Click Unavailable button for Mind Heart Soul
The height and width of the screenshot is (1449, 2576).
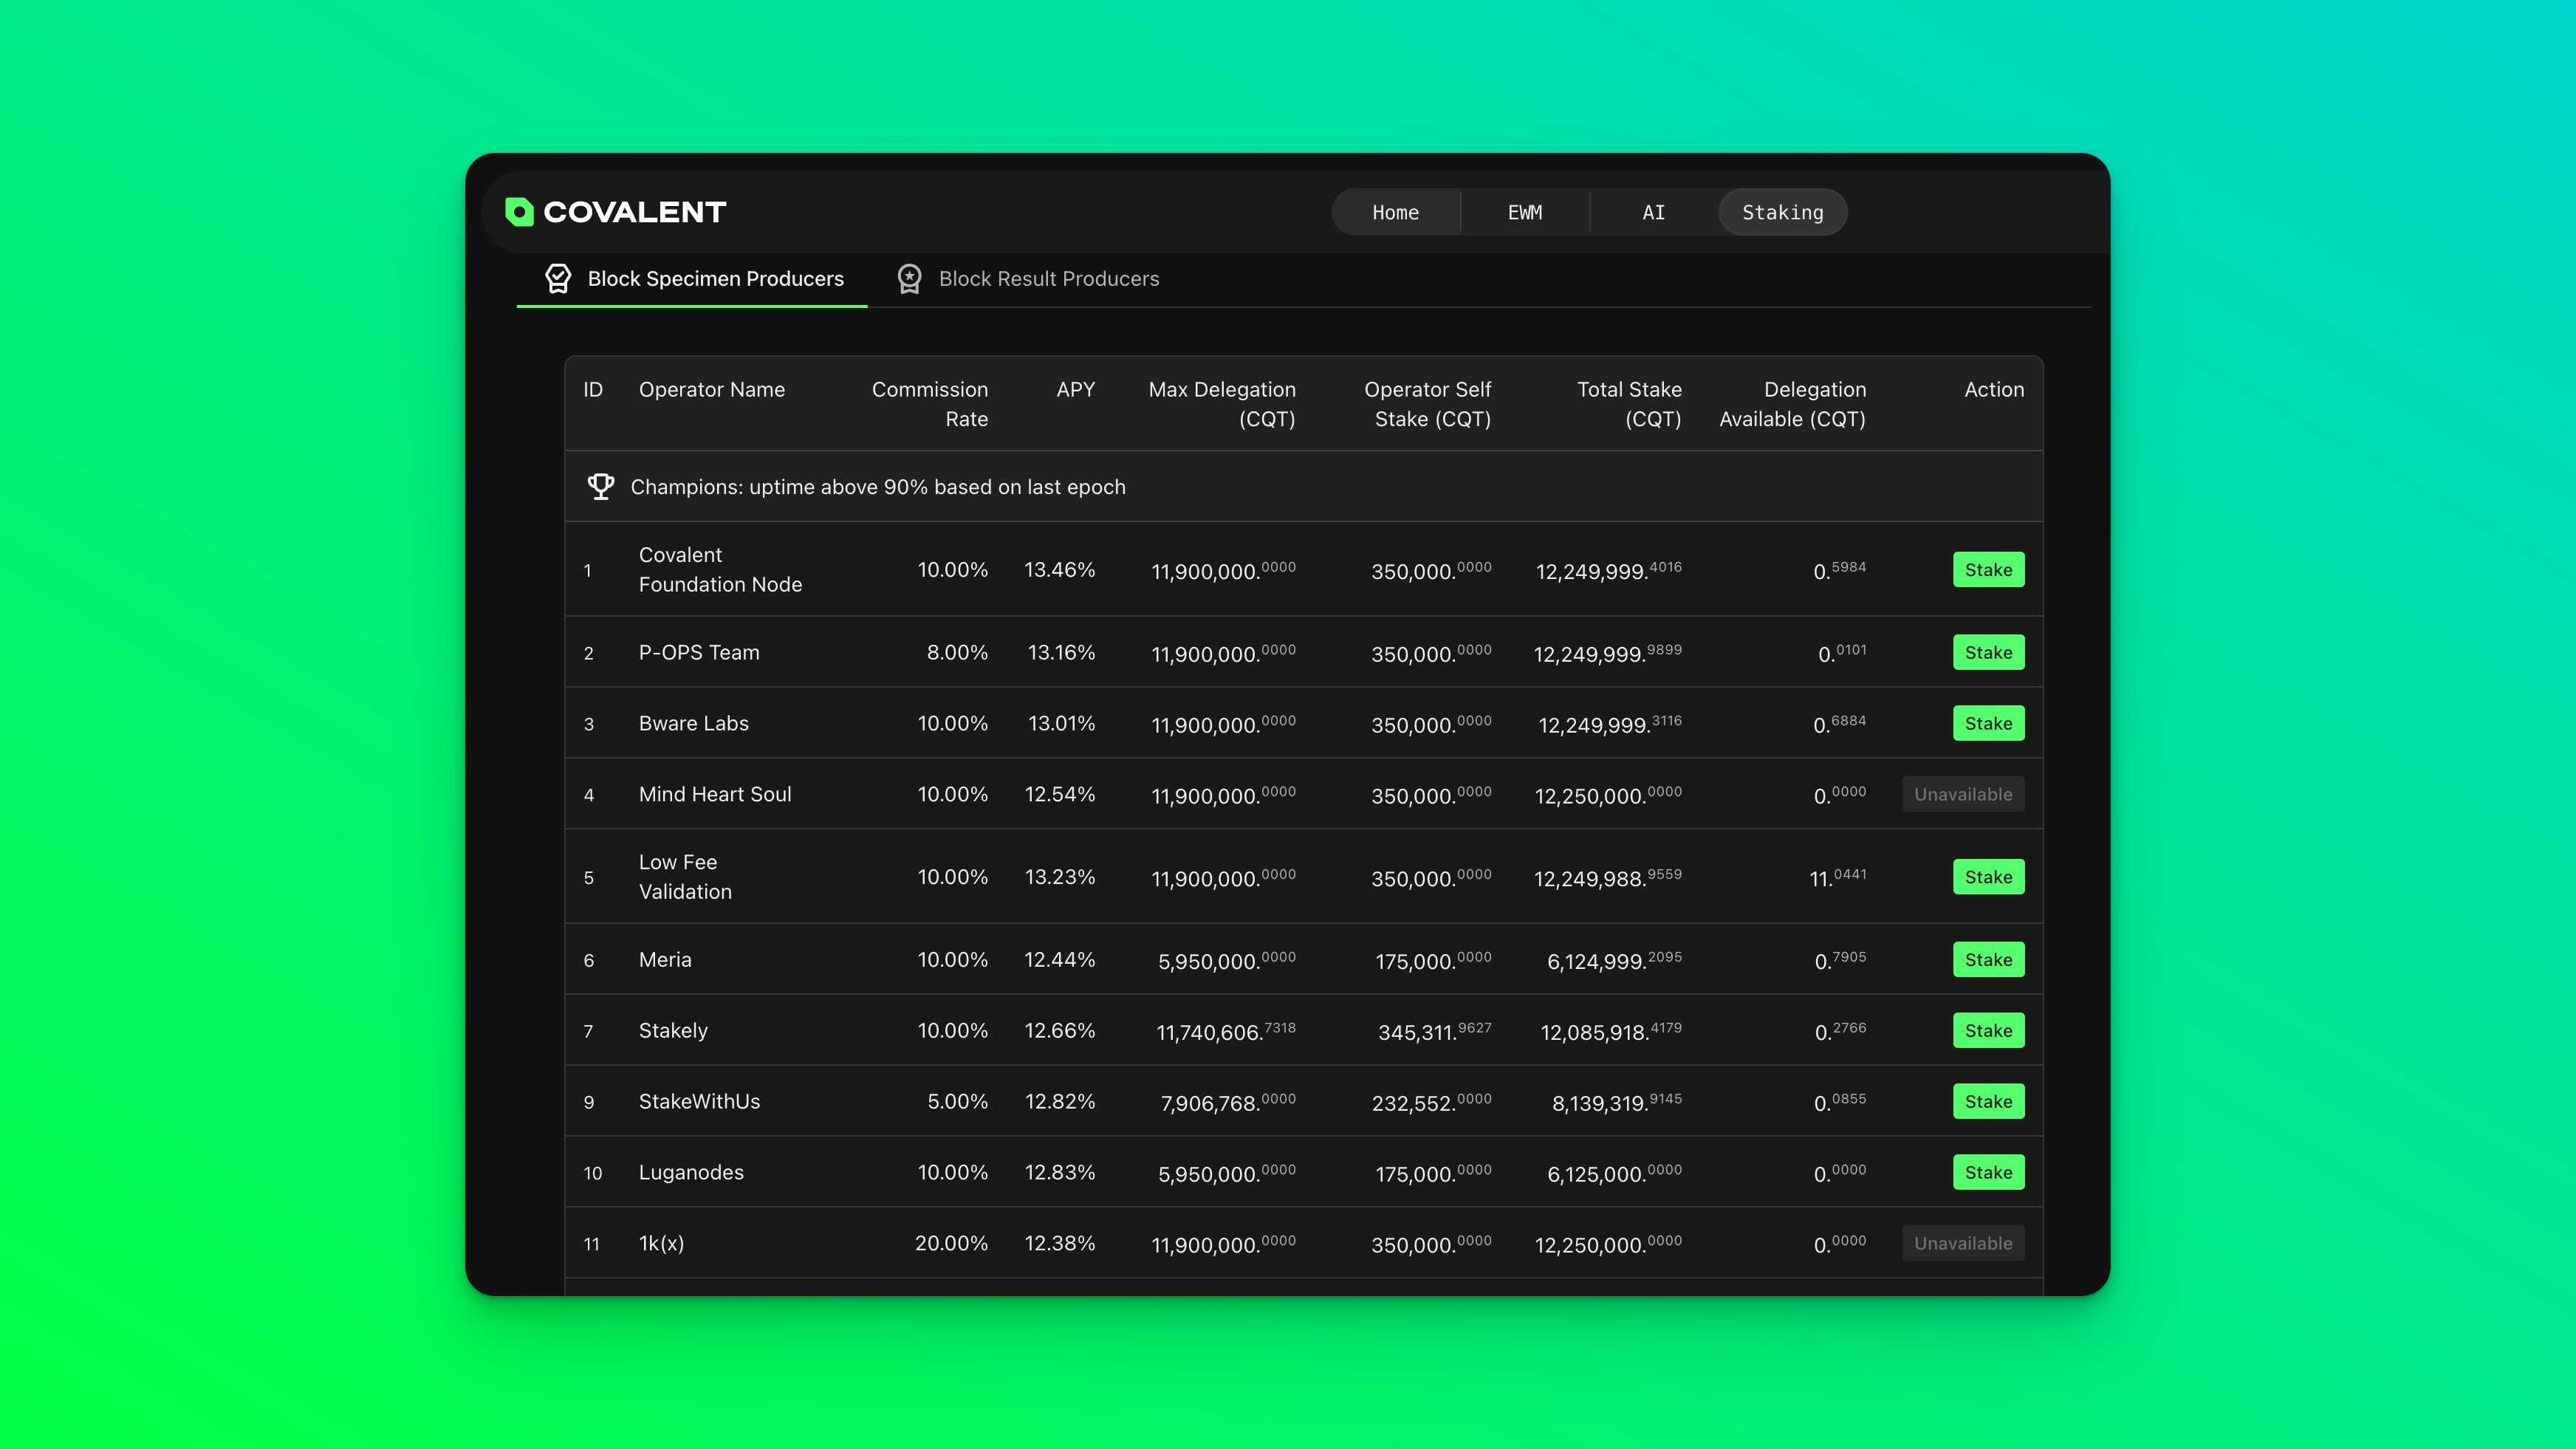click(x=1963, y=795)
